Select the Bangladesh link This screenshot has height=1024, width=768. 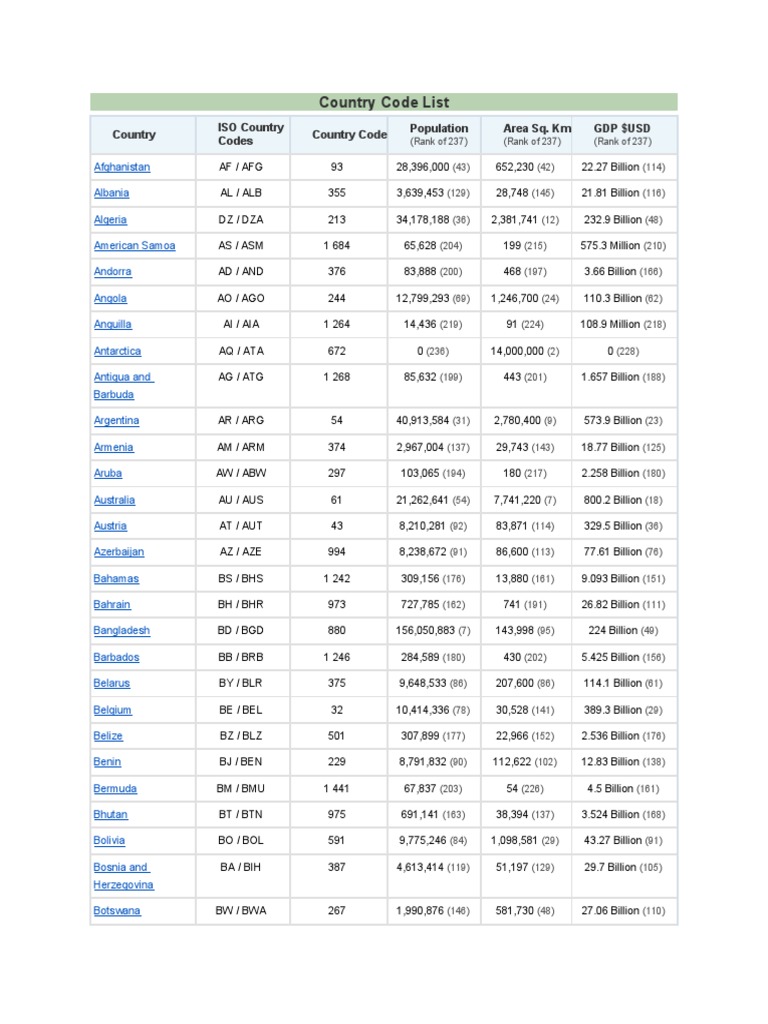coord(122,631)
